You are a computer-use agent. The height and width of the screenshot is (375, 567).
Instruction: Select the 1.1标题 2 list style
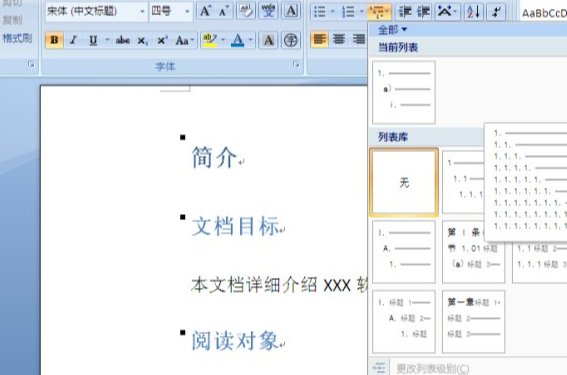pyautogui.click(x=540, y=263)
